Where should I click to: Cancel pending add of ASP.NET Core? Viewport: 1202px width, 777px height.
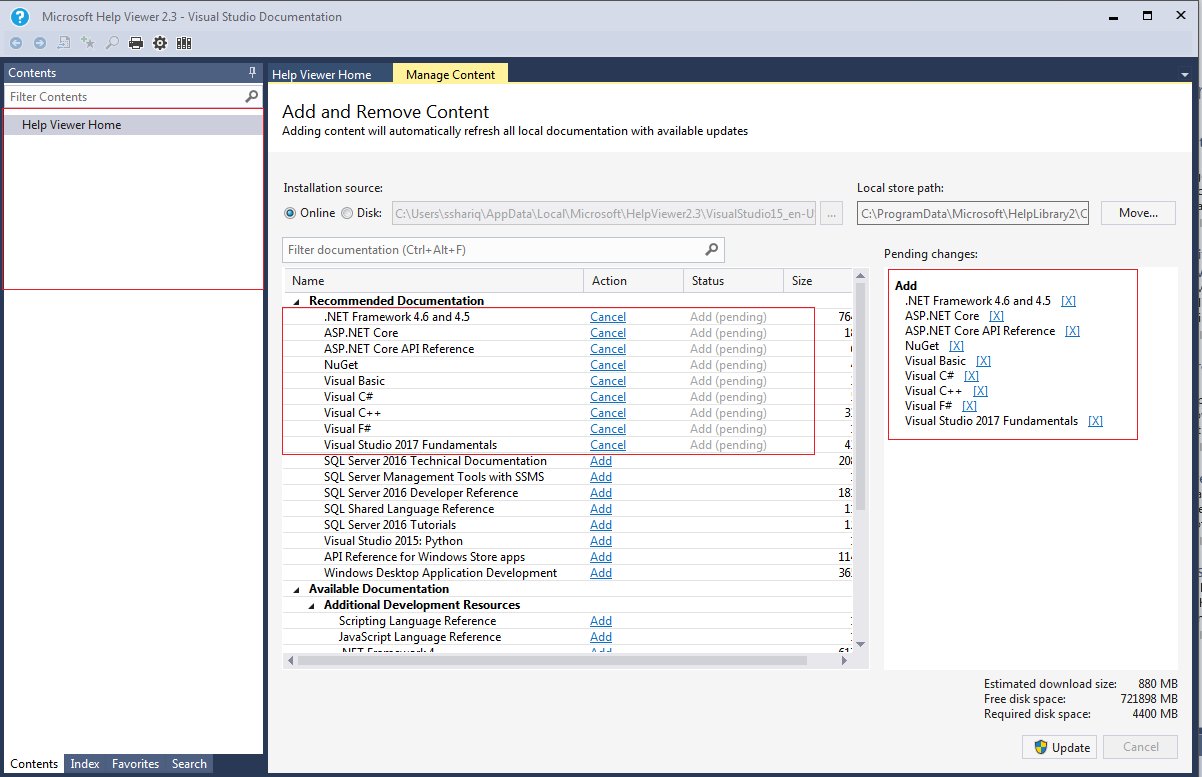(608, 333)
